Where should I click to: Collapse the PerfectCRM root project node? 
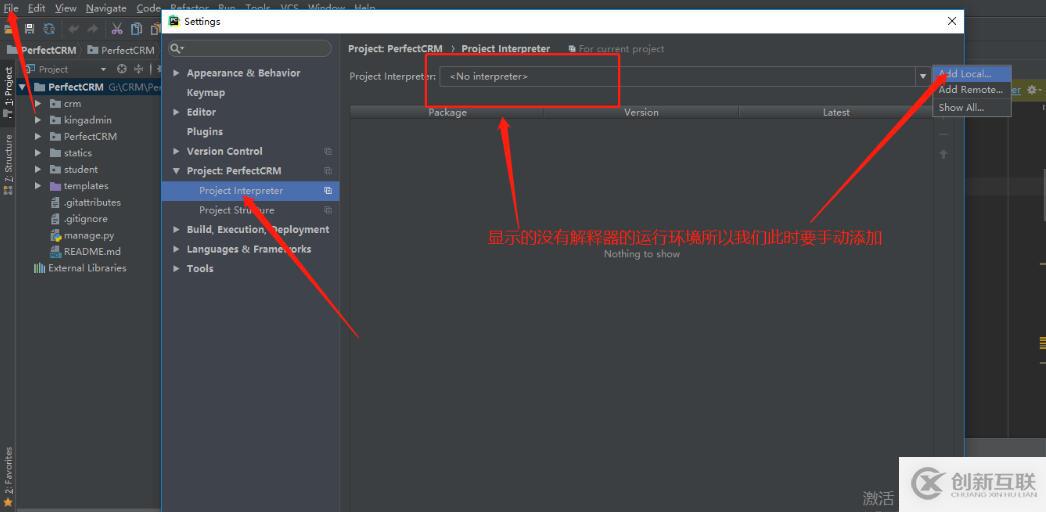[23, 87]
